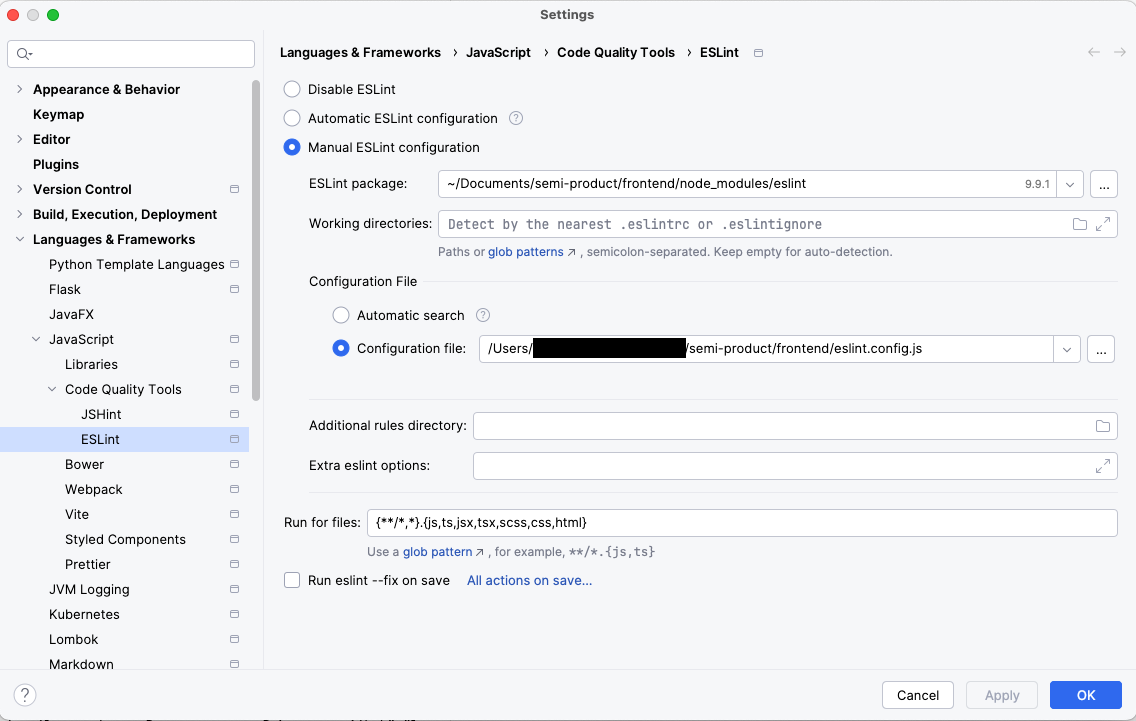Select the Disable ESLint radio button

point(292,89)
